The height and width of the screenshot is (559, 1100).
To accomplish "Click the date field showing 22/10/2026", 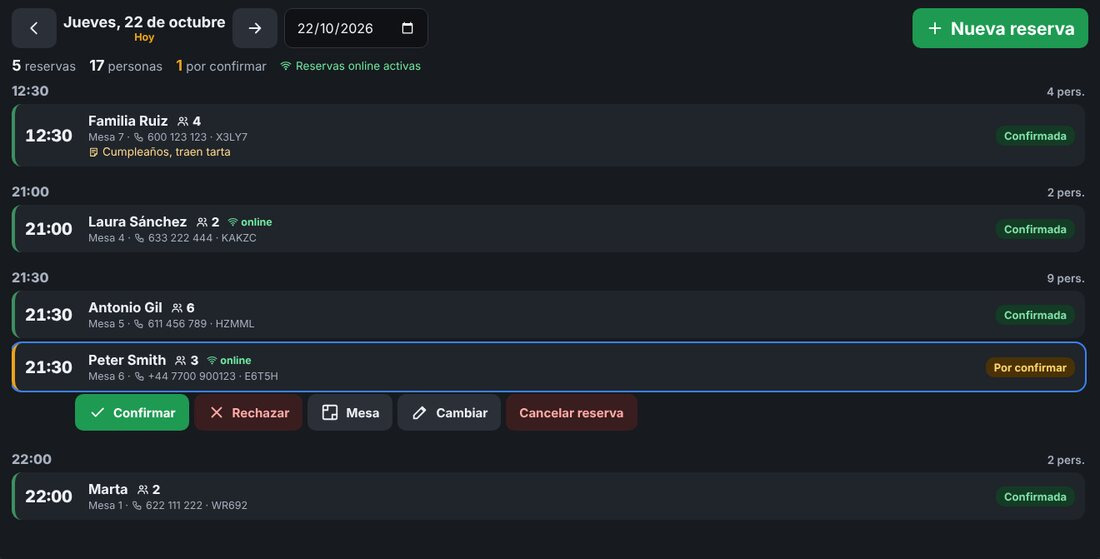I will 356,28.
